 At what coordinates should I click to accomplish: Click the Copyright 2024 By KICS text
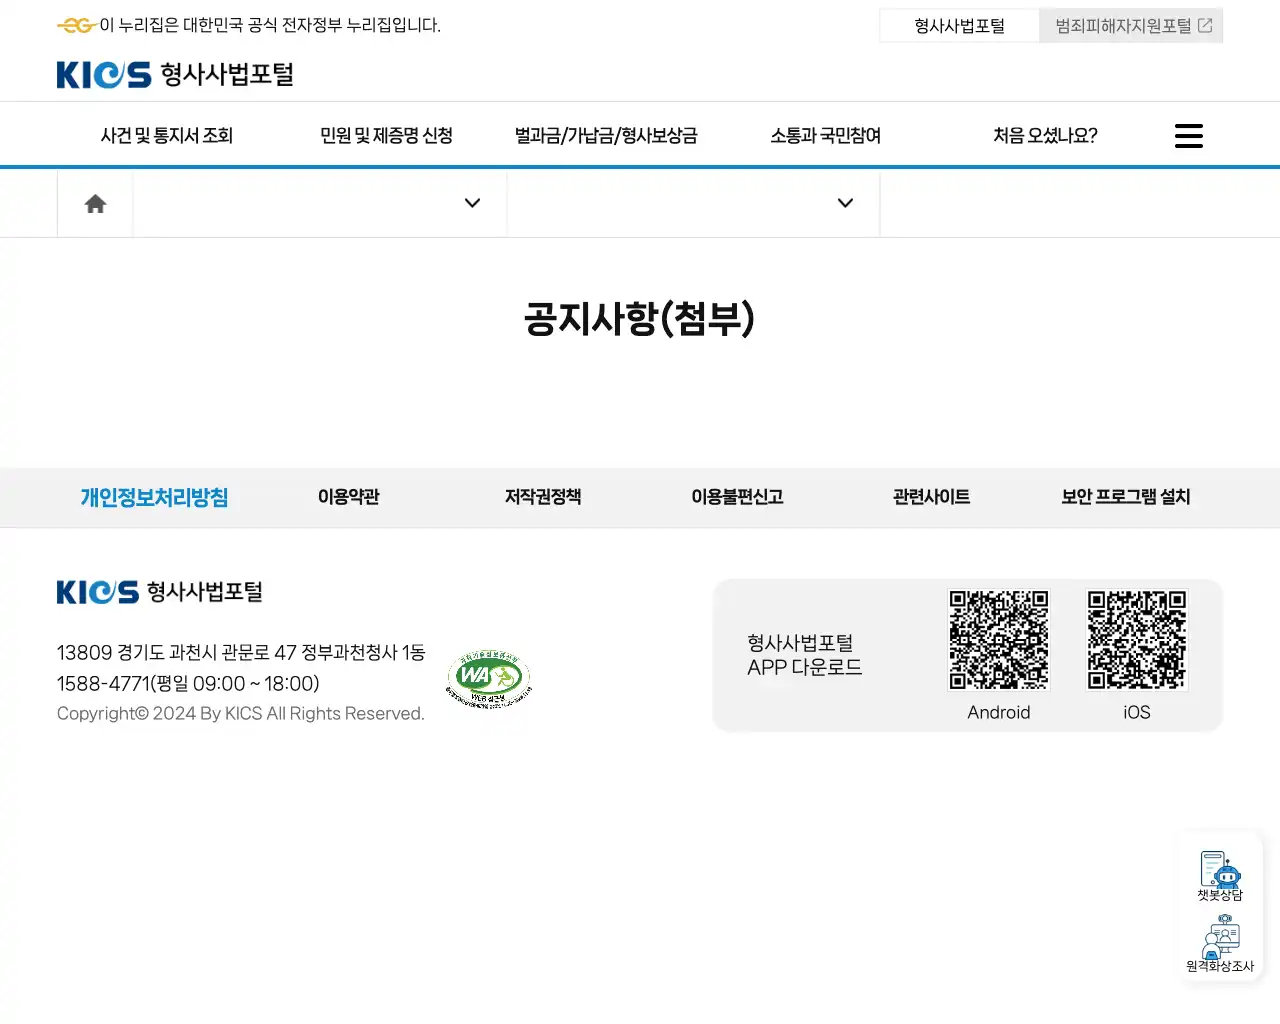coord(241,714)
